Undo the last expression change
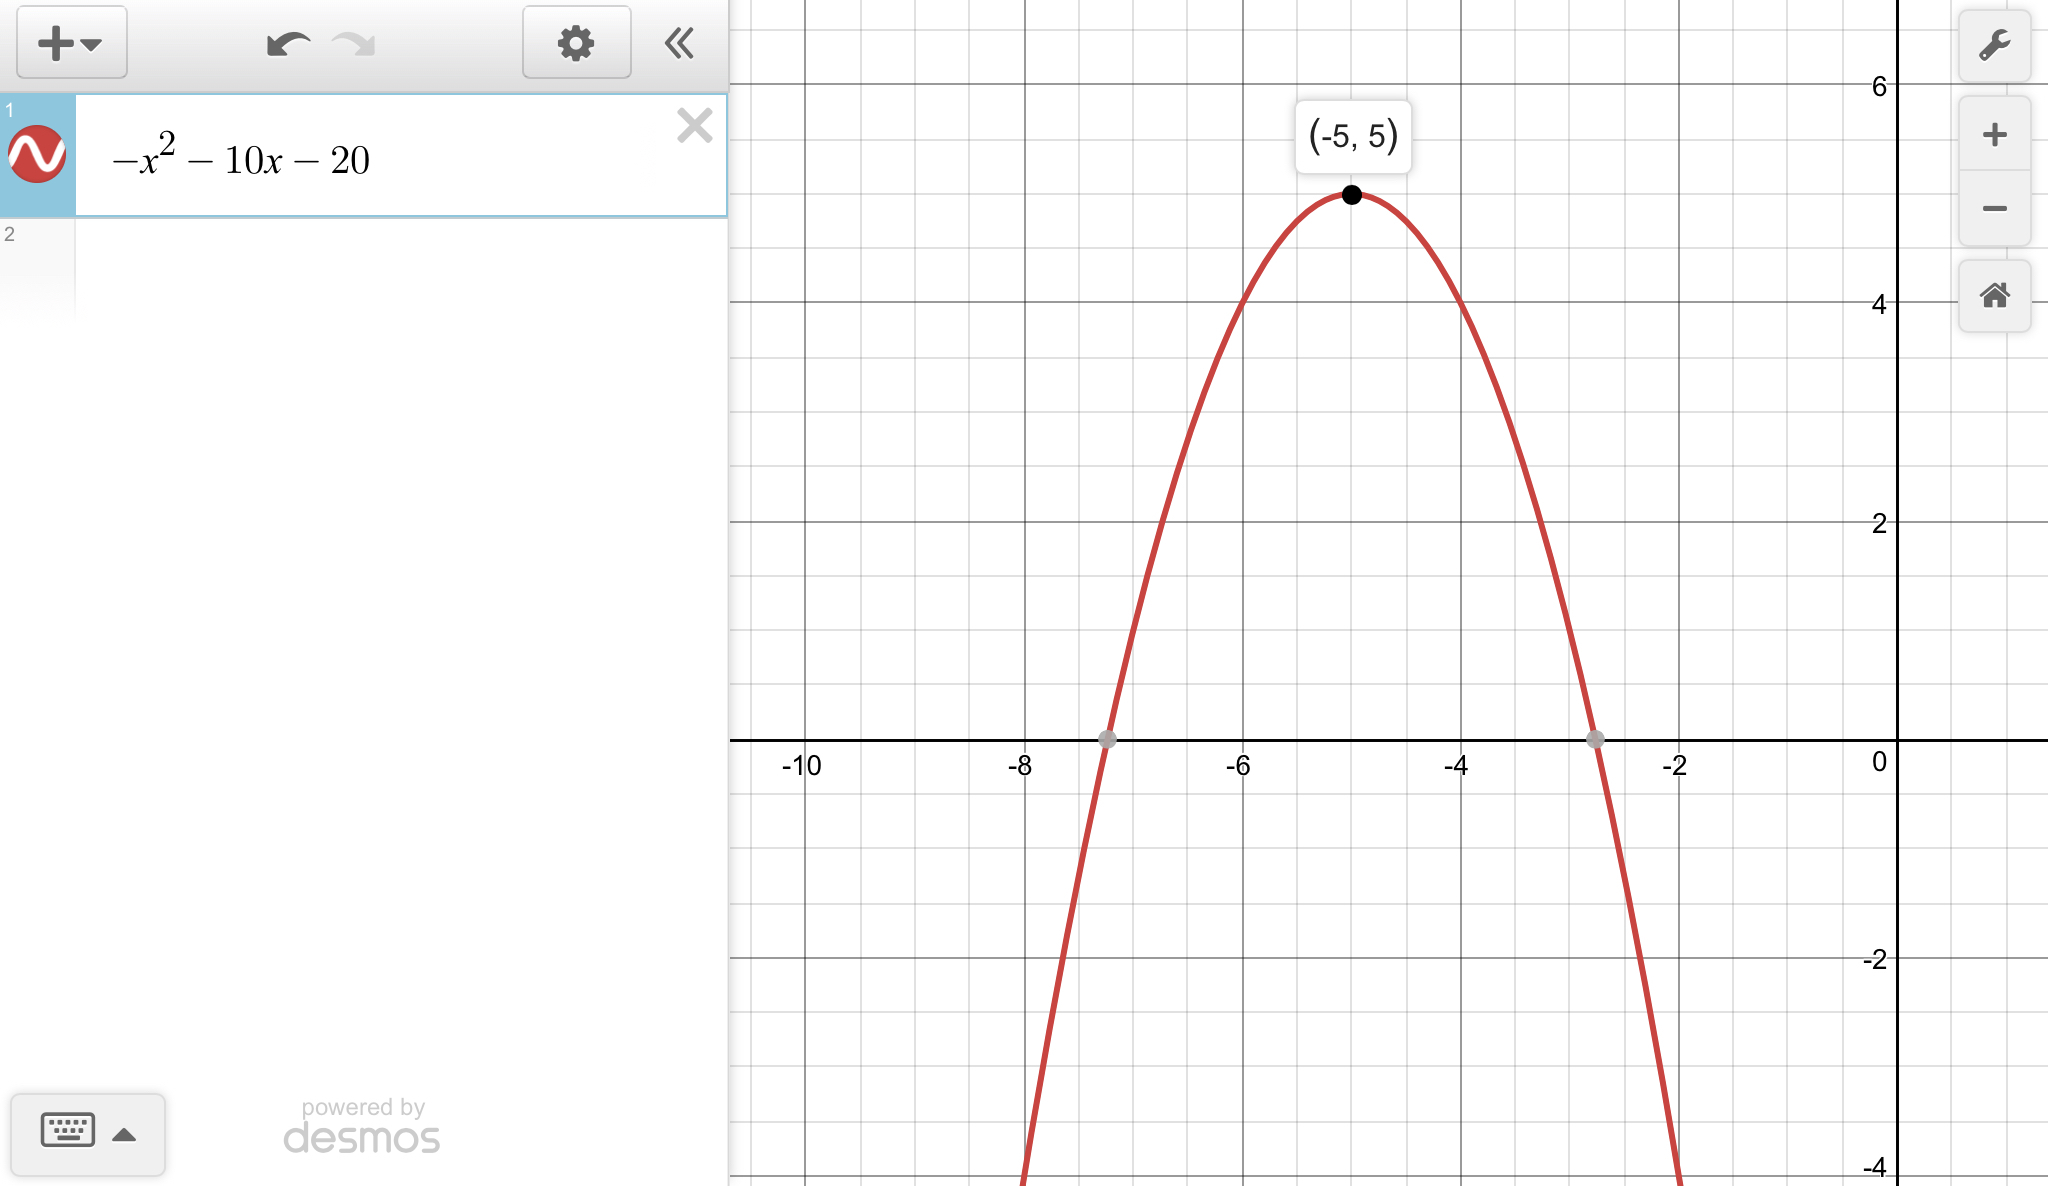Image resolution: width=2048 pixels, height=1186 pixels. (x=288, y=44)
